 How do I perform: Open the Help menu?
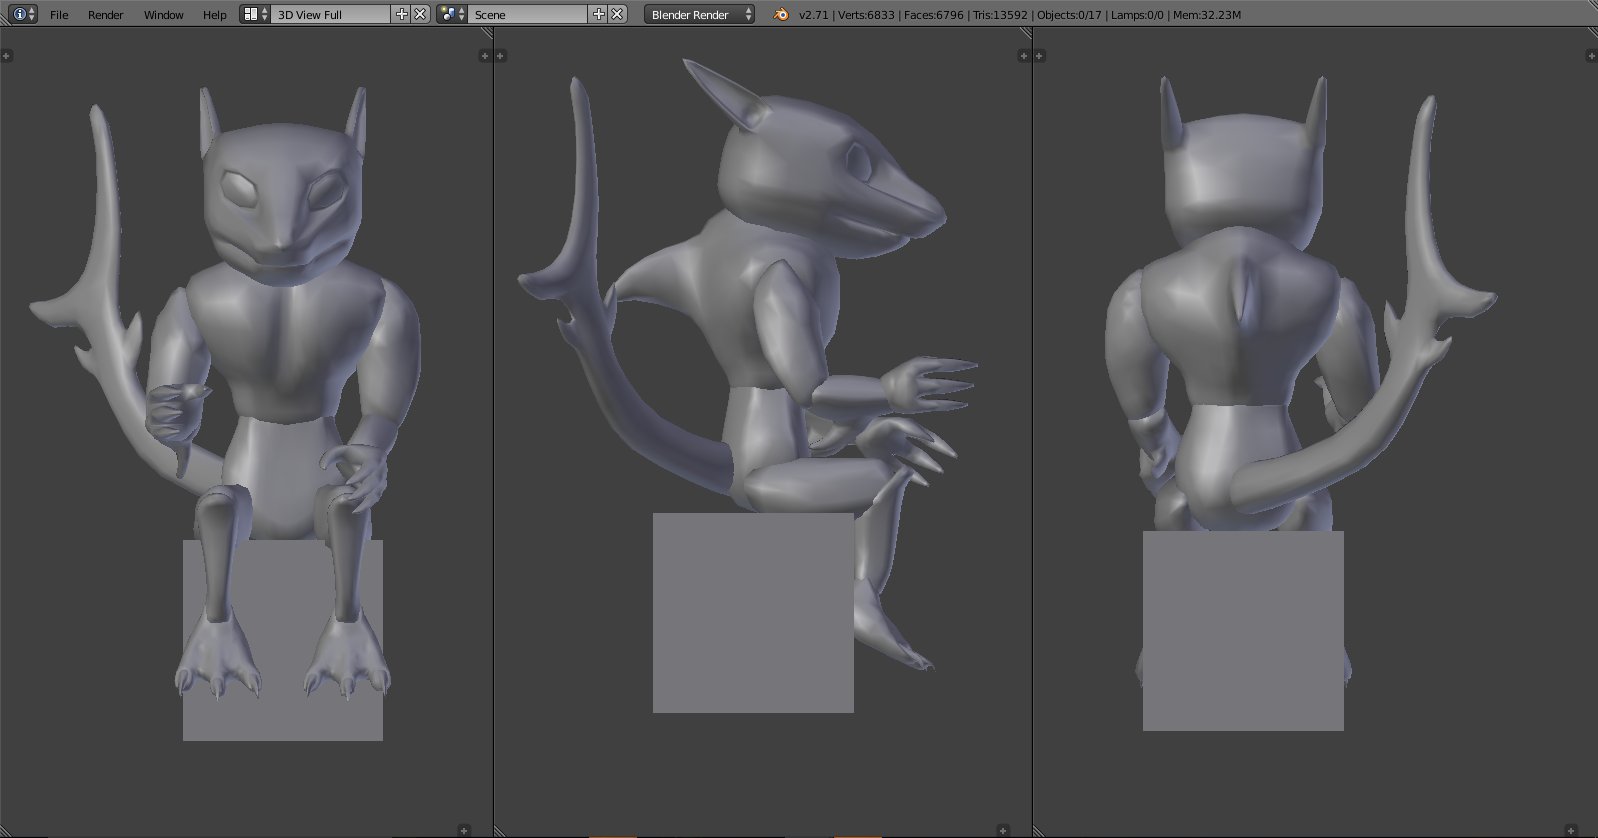(x=214, y=15)
